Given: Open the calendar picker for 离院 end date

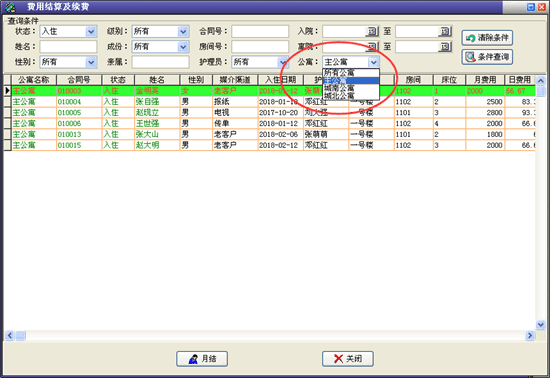Looking at the screenshot, I should [445, 47].
